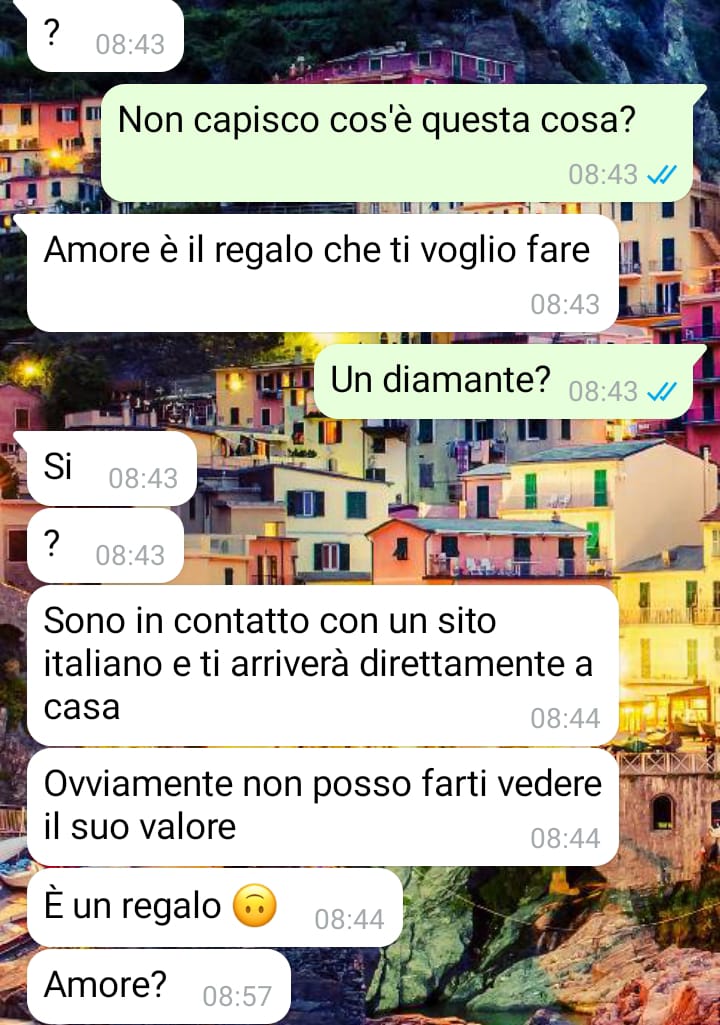Select the 'È un regalo' message bubble
Image resolution: width=720 pixels, height=1025 pixels.
coord(215,907)
